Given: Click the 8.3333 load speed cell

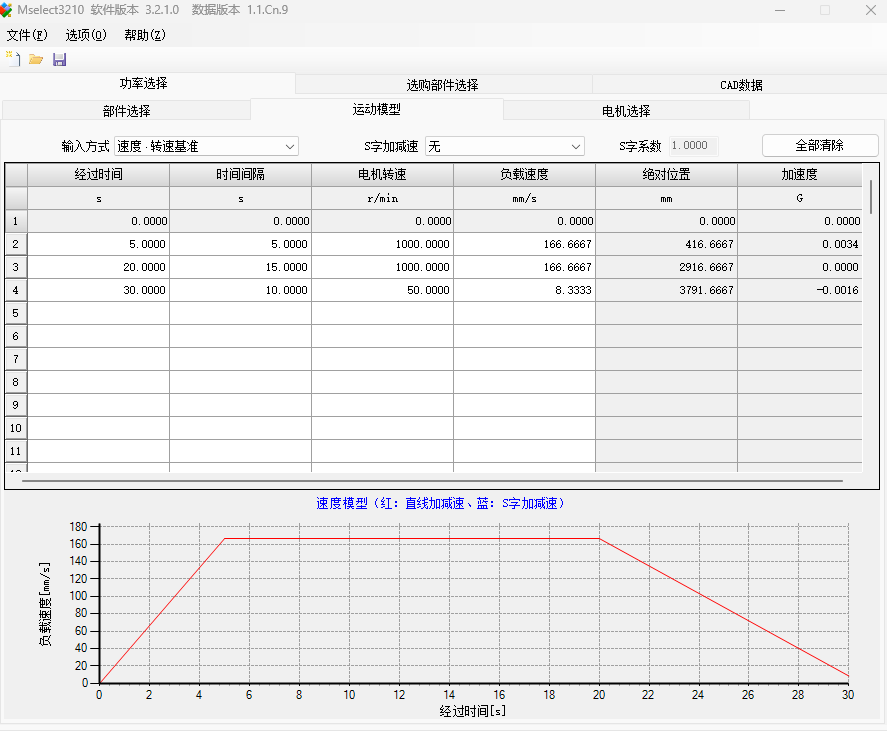Looking at the screenshot, I should pyautogui.click(x=524, y=290).
